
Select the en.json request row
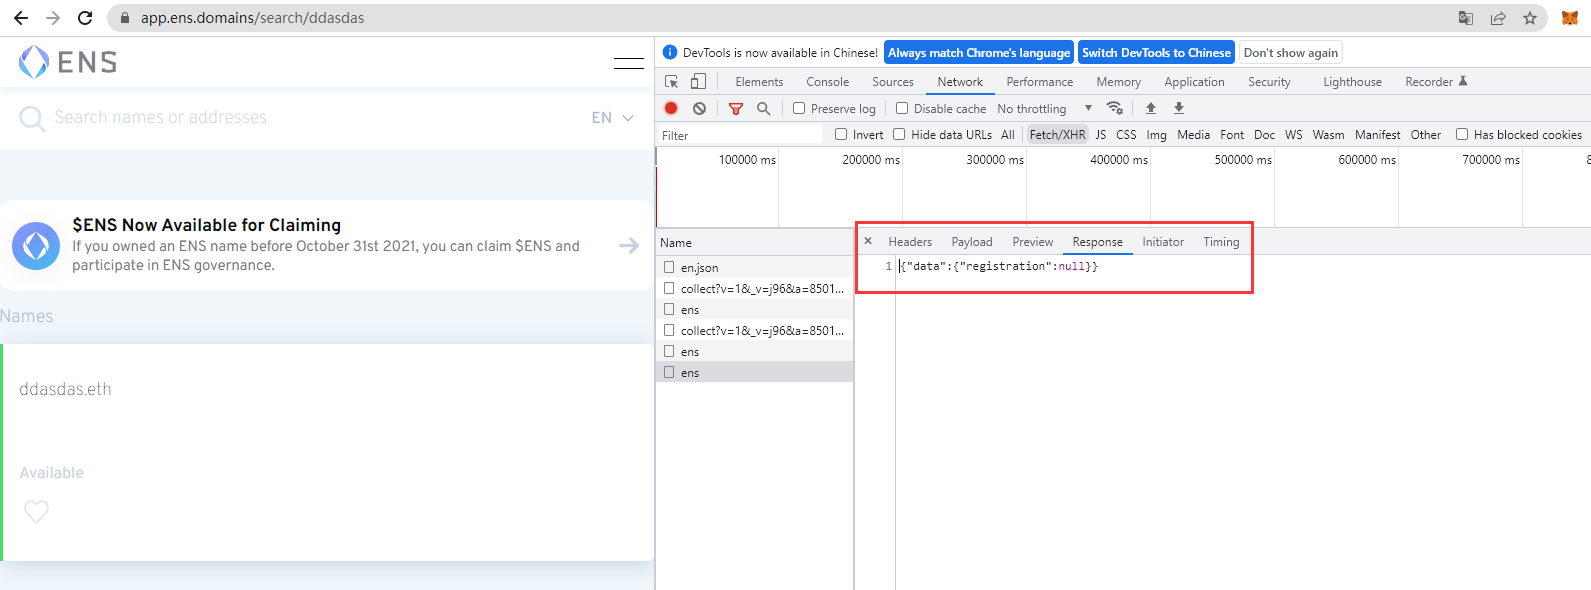tap(755, 267)
